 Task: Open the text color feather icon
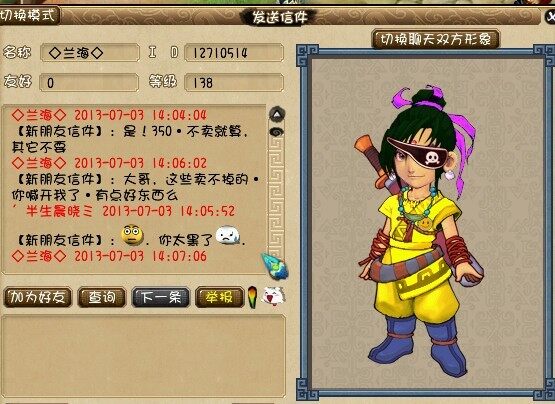pos(252,297)
